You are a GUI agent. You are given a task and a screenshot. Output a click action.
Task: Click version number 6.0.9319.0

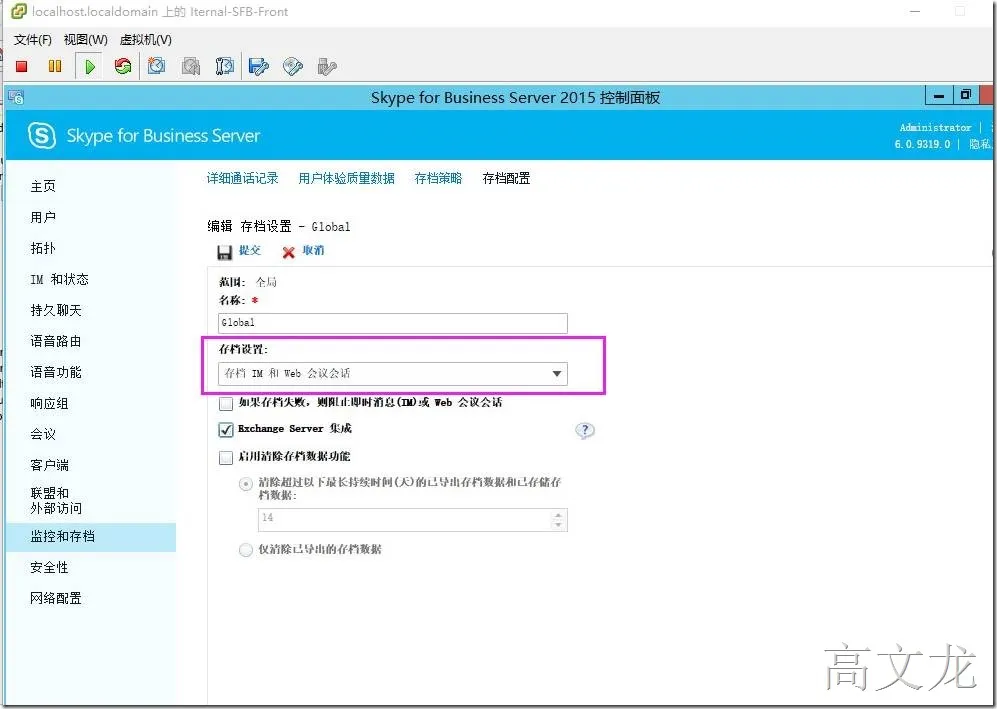pyautogui.click(x=922, y=144)
